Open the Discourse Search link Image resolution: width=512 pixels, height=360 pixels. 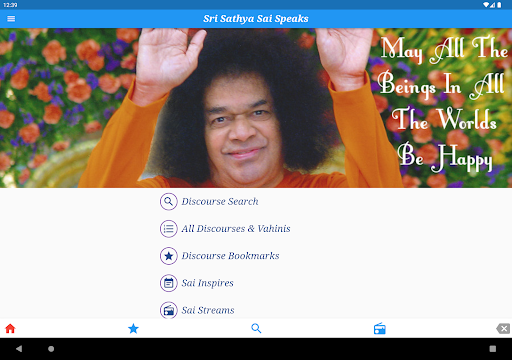coord(220,201)
